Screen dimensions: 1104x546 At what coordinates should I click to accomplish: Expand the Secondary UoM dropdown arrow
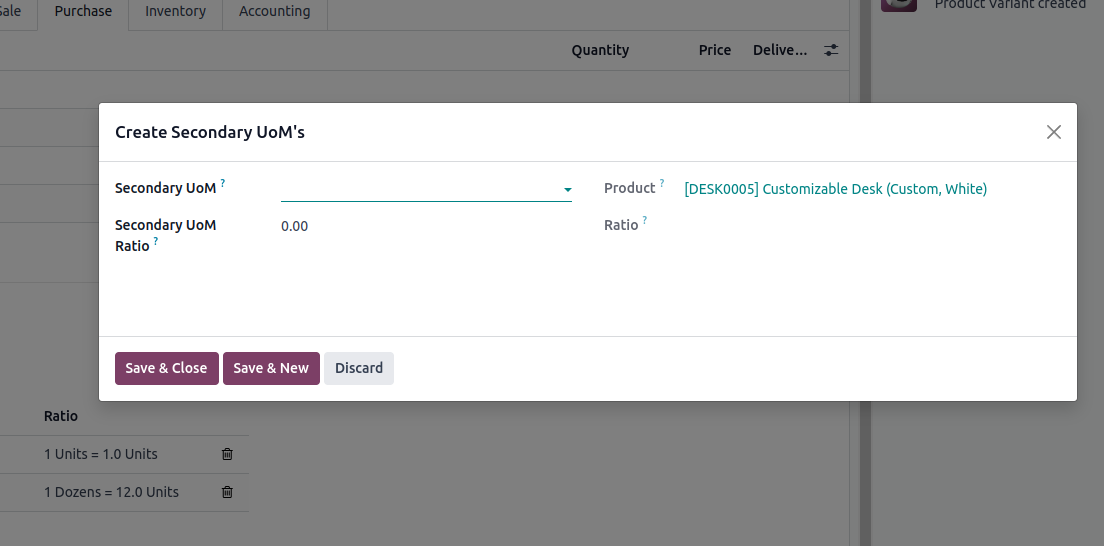pyautogui.click(x=567, y=189)
